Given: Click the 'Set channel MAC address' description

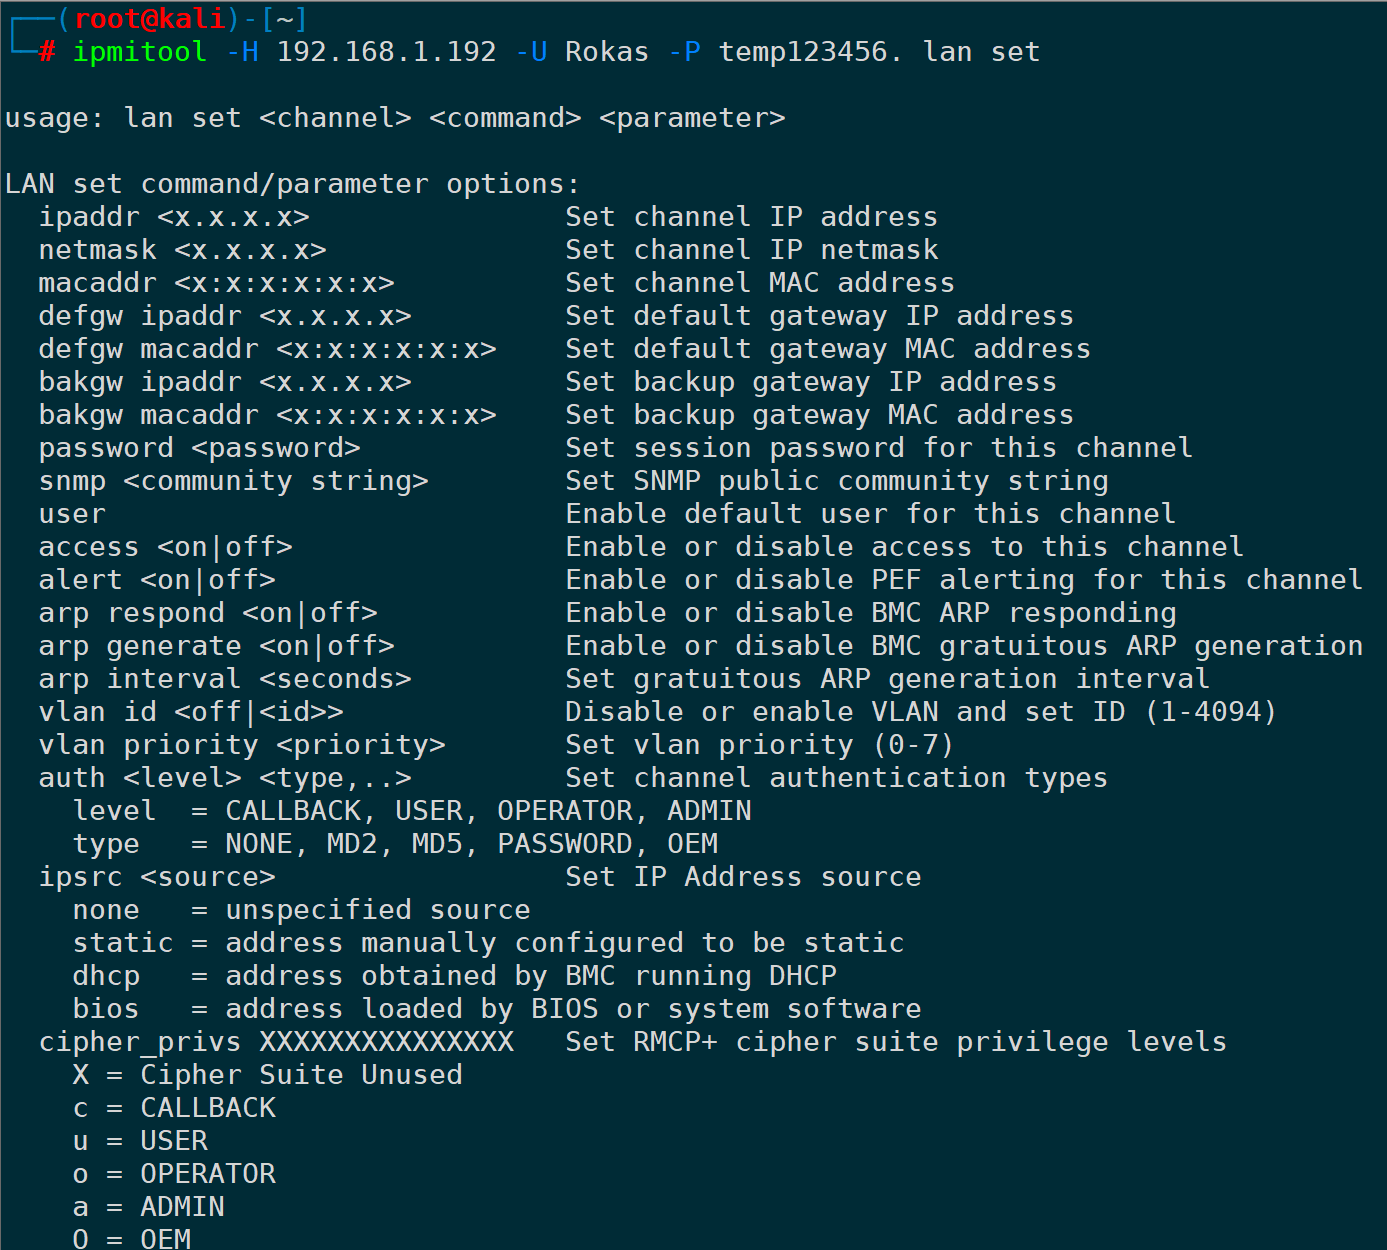Looking at the screenshot, I should [759, 283].
